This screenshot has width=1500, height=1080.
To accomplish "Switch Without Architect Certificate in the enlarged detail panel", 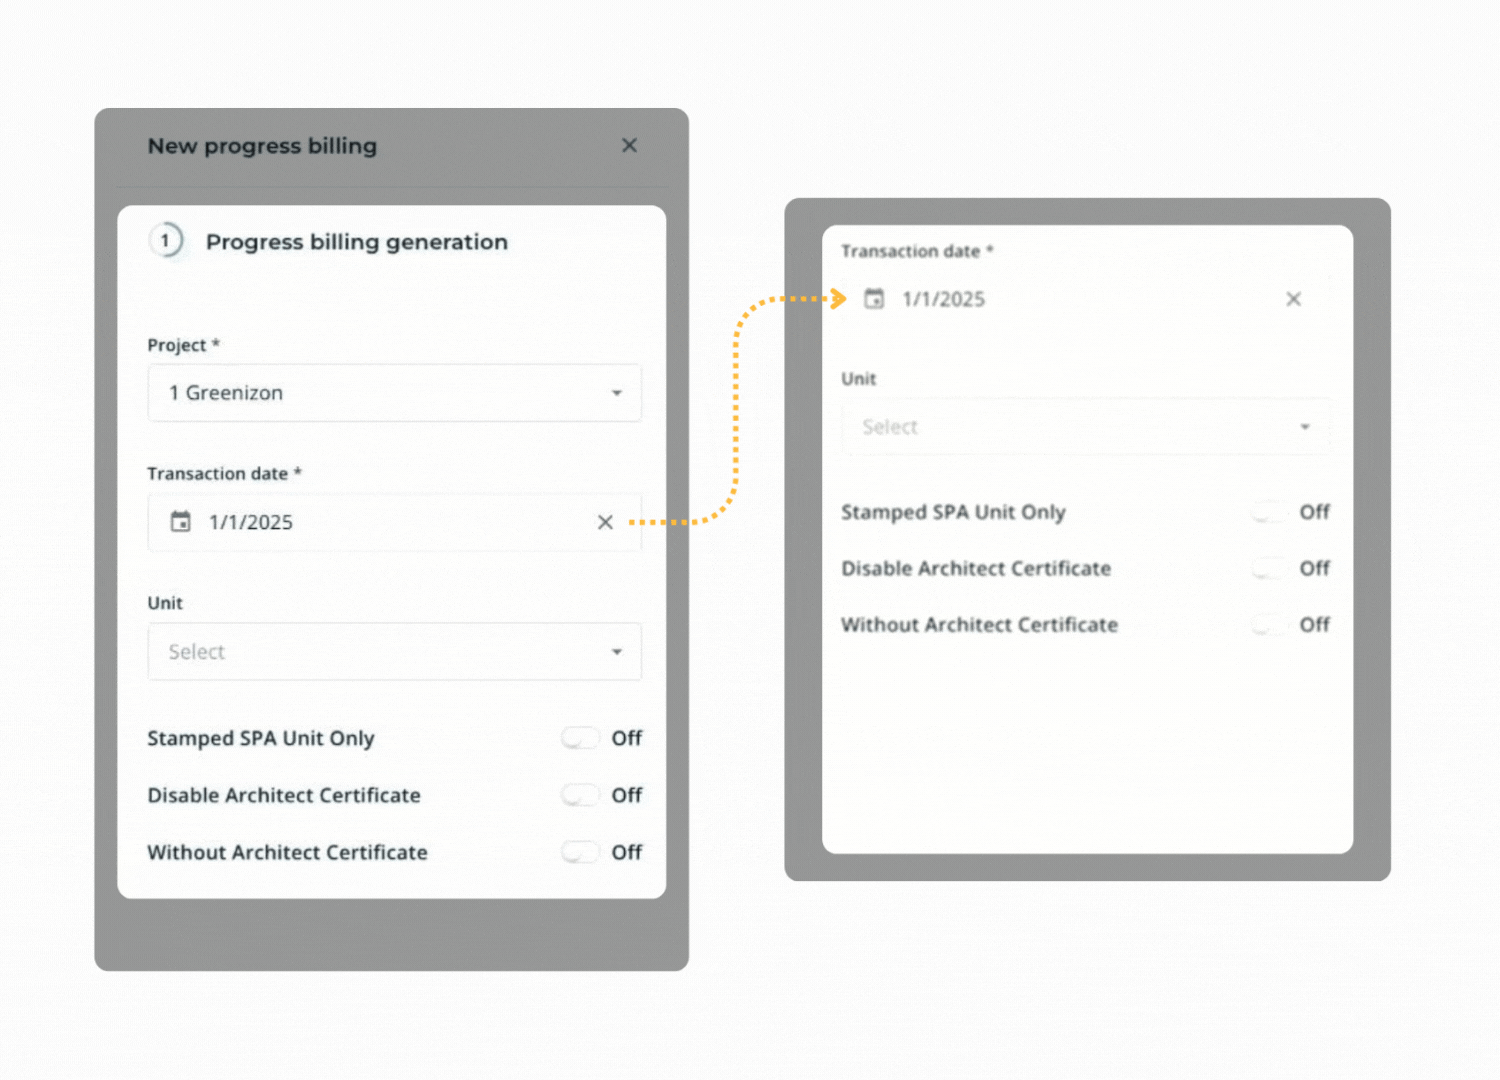I will click(1269, 625).
